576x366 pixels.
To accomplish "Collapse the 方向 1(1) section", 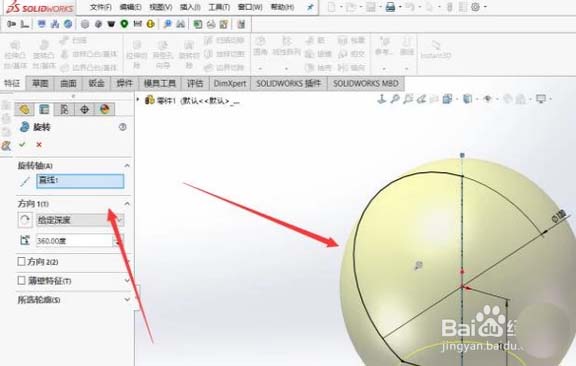I will (x=127, y=204).
